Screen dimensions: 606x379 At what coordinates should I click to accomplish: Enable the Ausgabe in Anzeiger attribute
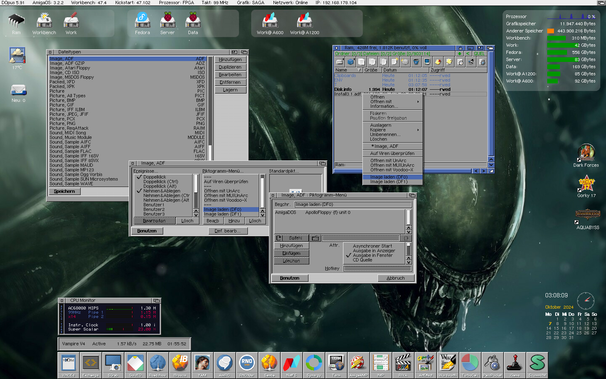[x=374, y=251]
